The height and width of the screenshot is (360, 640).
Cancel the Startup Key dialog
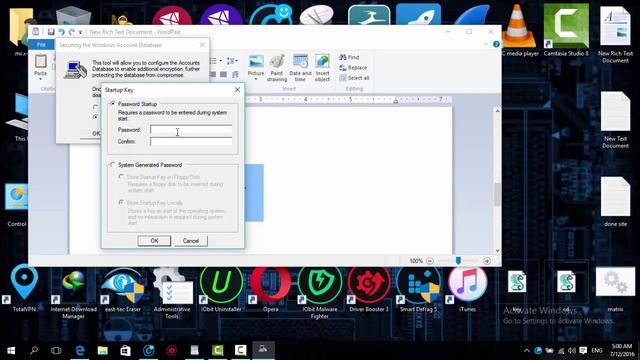(x=191, y=241)
